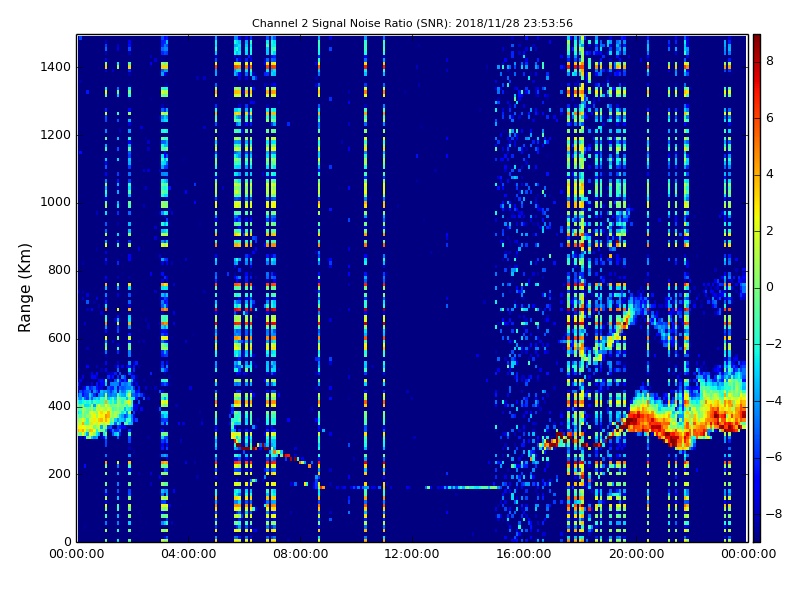Click the Range (Km) axis label
The height and width of the screenshot is (600, 800).
24,288
